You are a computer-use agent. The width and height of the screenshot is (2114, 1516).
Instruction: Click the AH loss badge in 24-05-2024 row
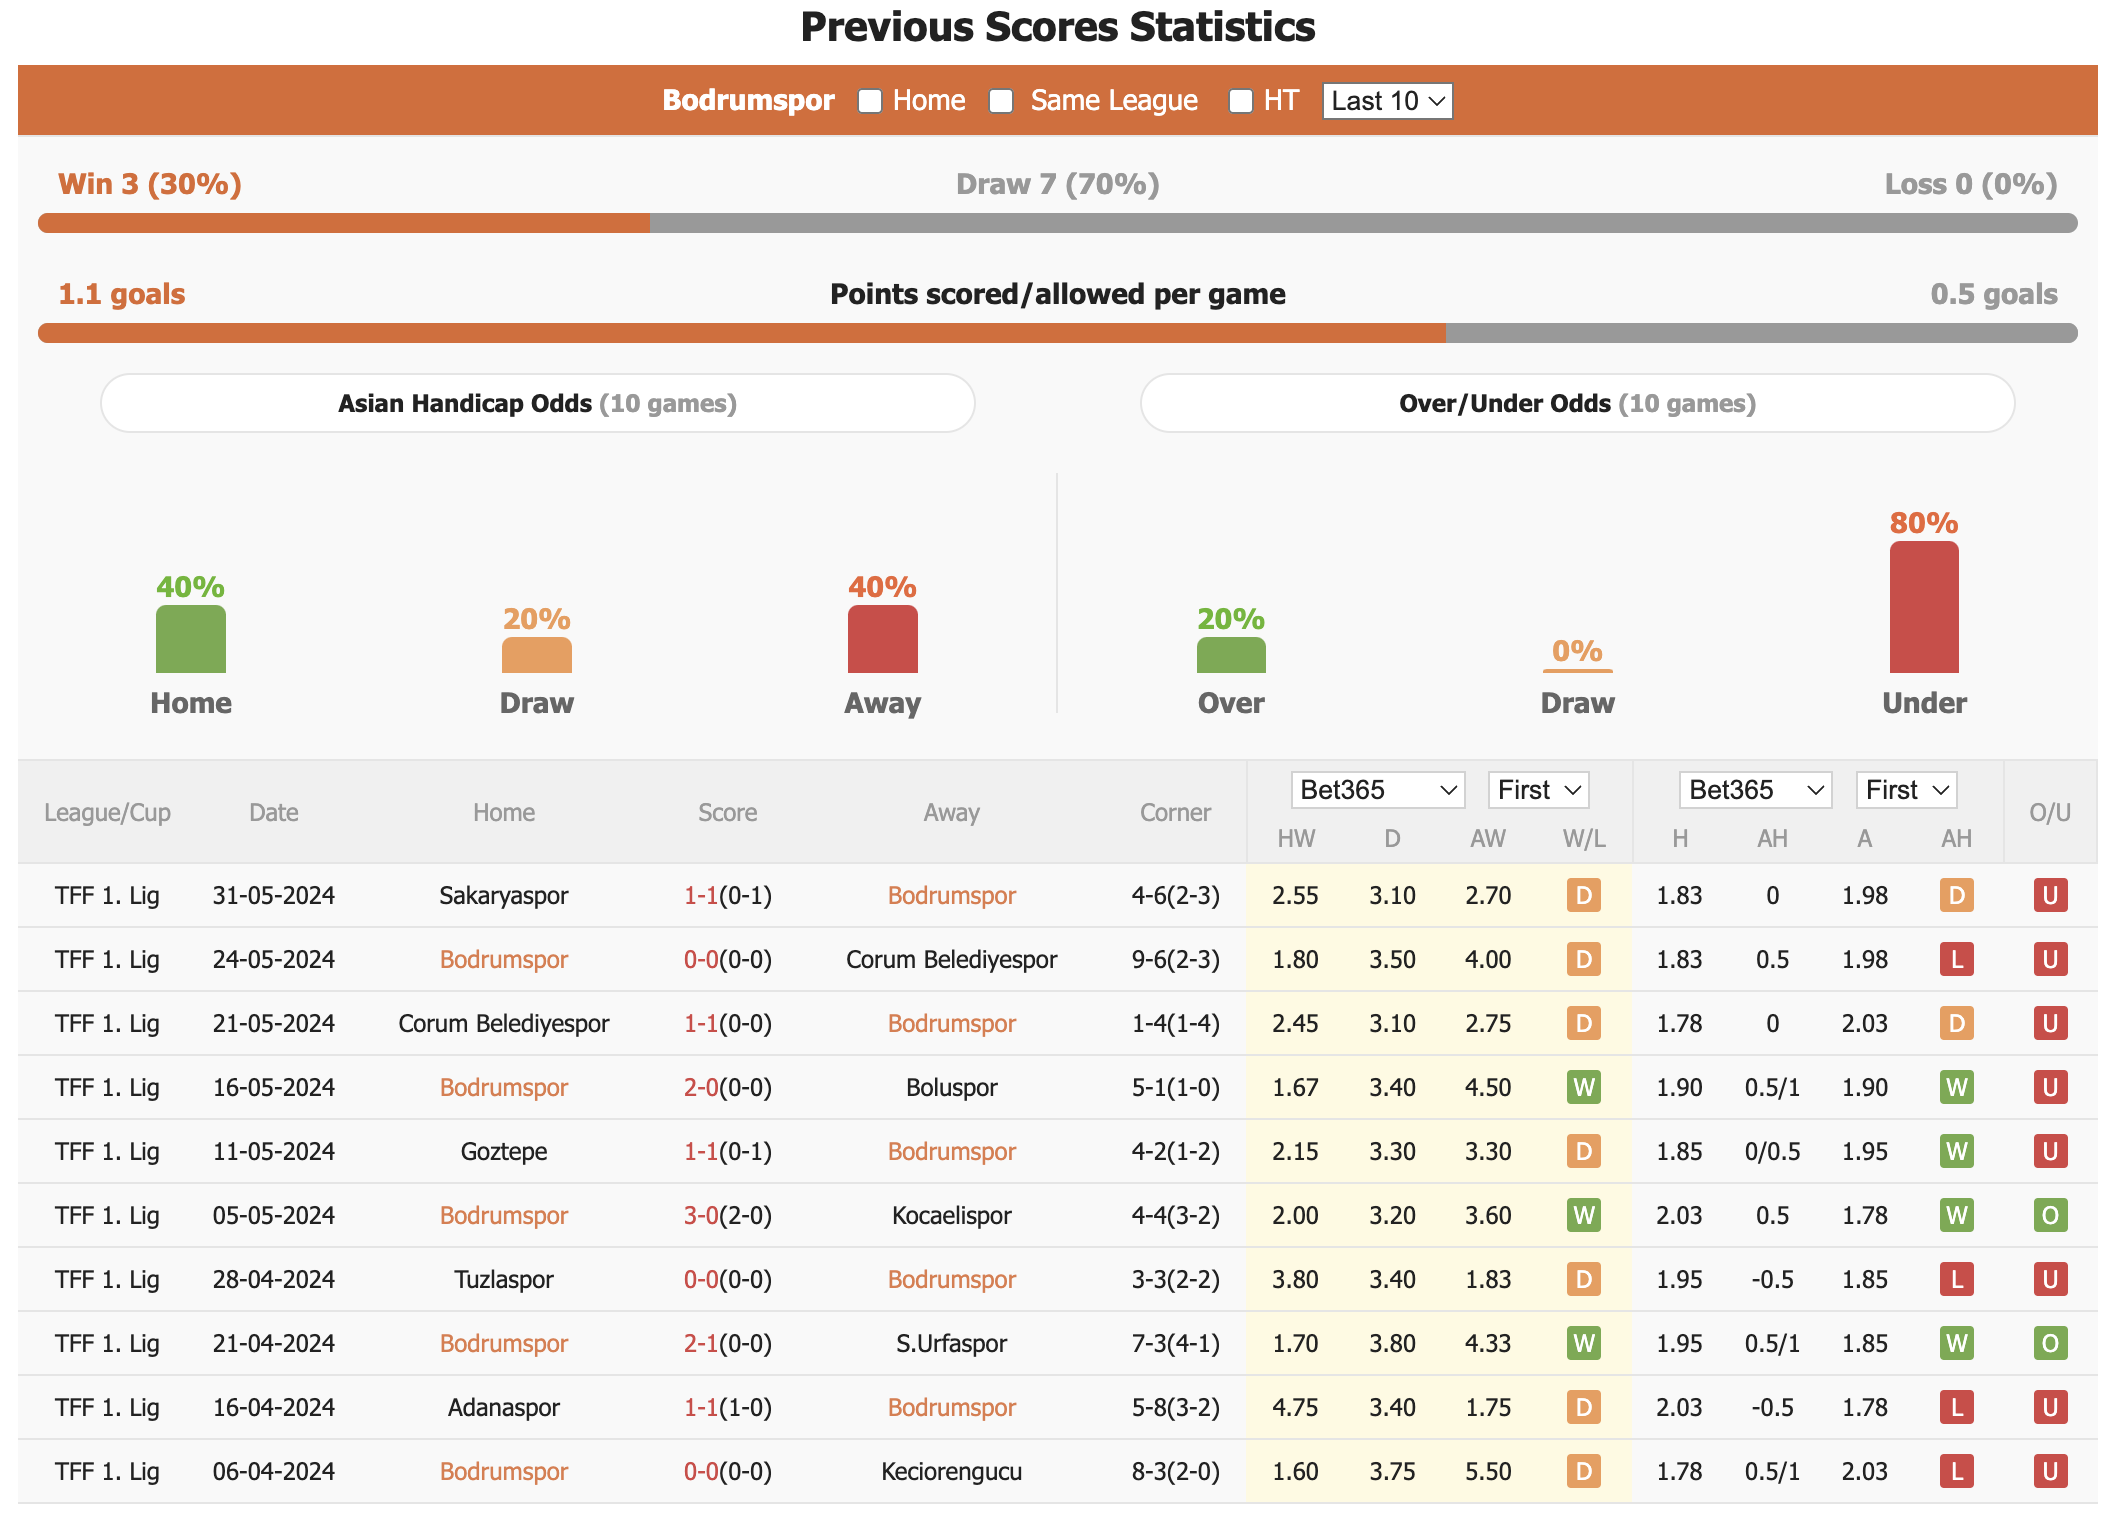[x=1957, y=959]
